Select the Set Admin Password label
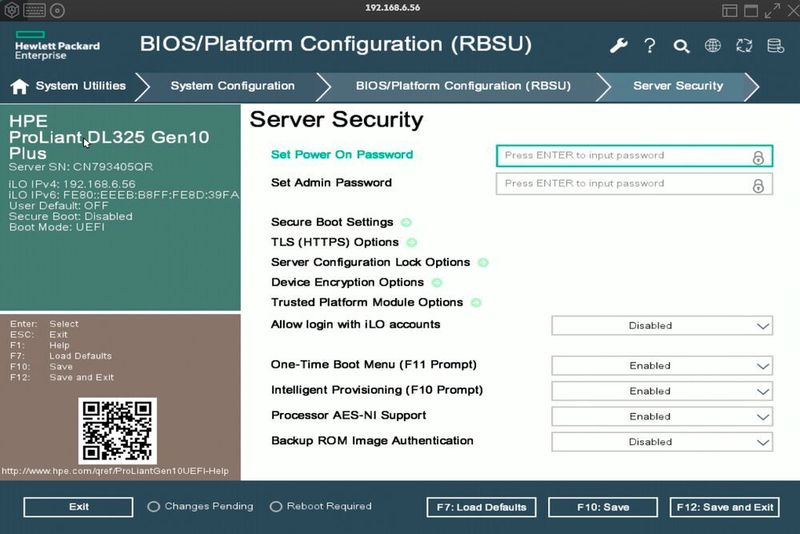This screenshot has height=534, width=800. pyautogui.click(x=331, y=183)
